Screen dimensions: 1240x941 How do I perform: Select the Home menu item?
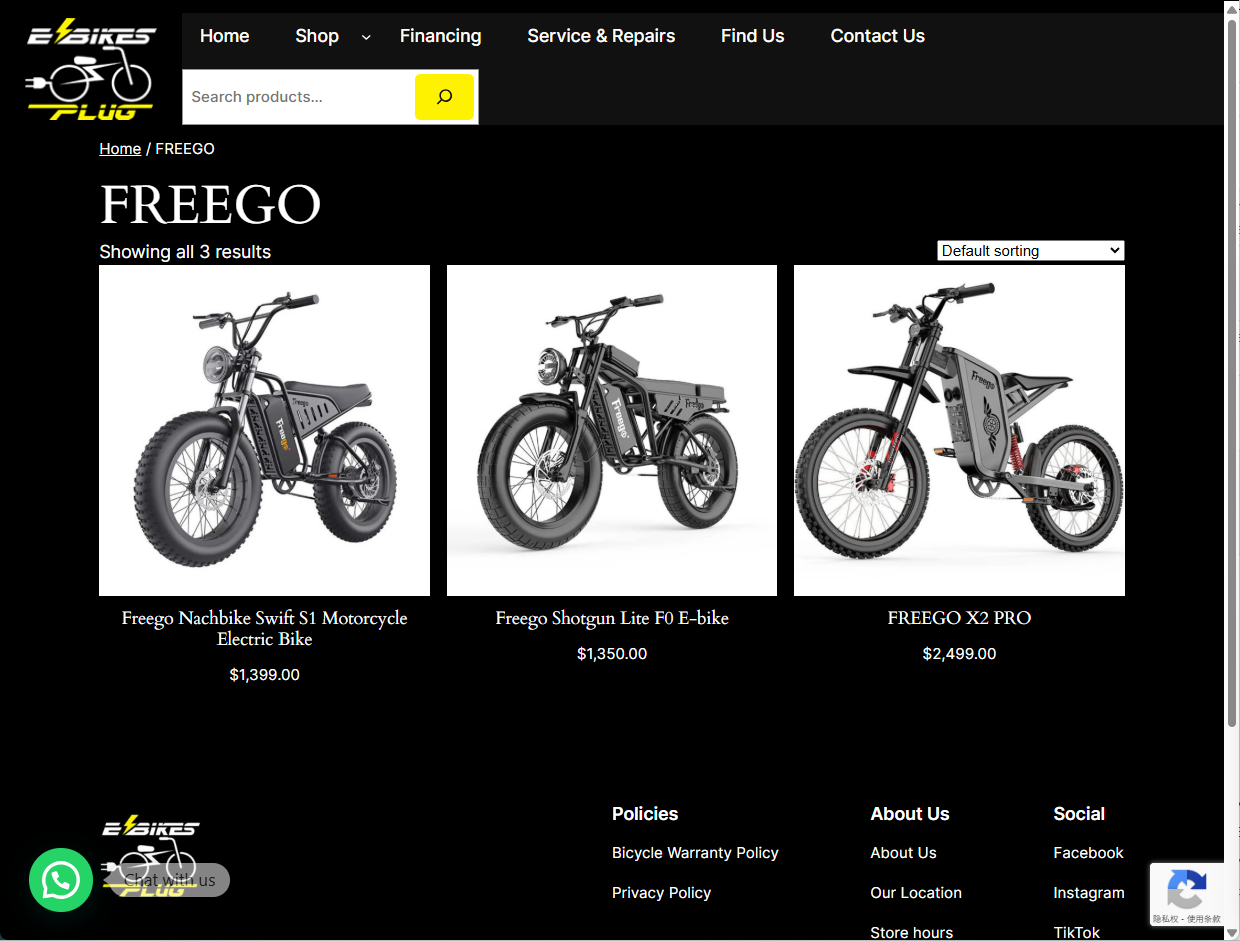tap(224, 36)
